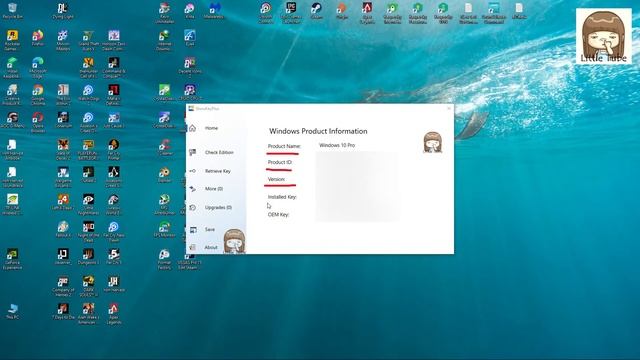The image size is (640, 360).
Task: Open the Rockstar Games launcher icon
Action: pos(12,40)
